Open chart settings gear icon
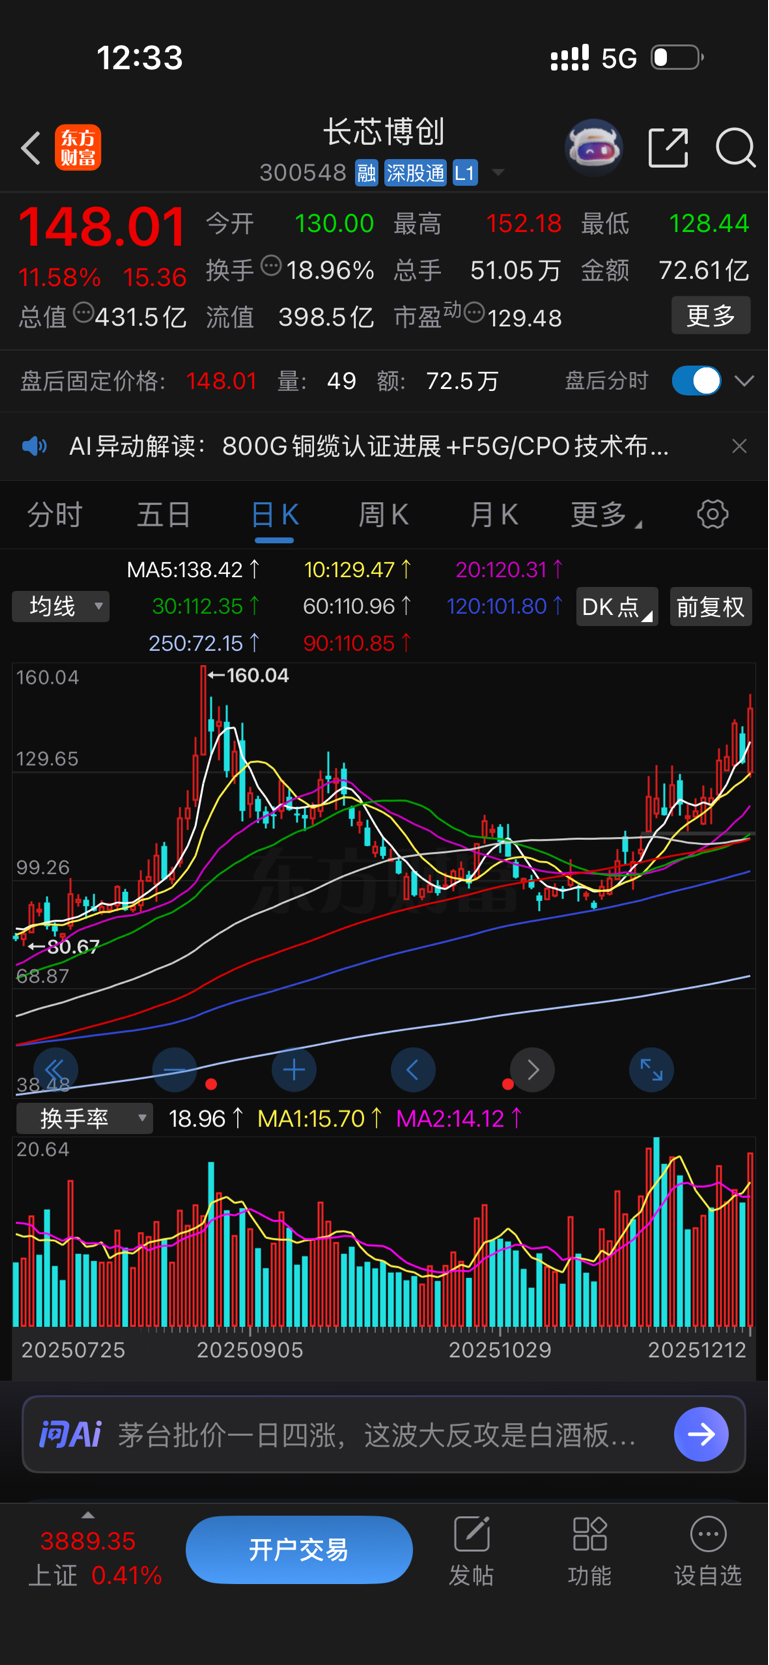The image size is (769, 1665). click(x=712, y=515)
